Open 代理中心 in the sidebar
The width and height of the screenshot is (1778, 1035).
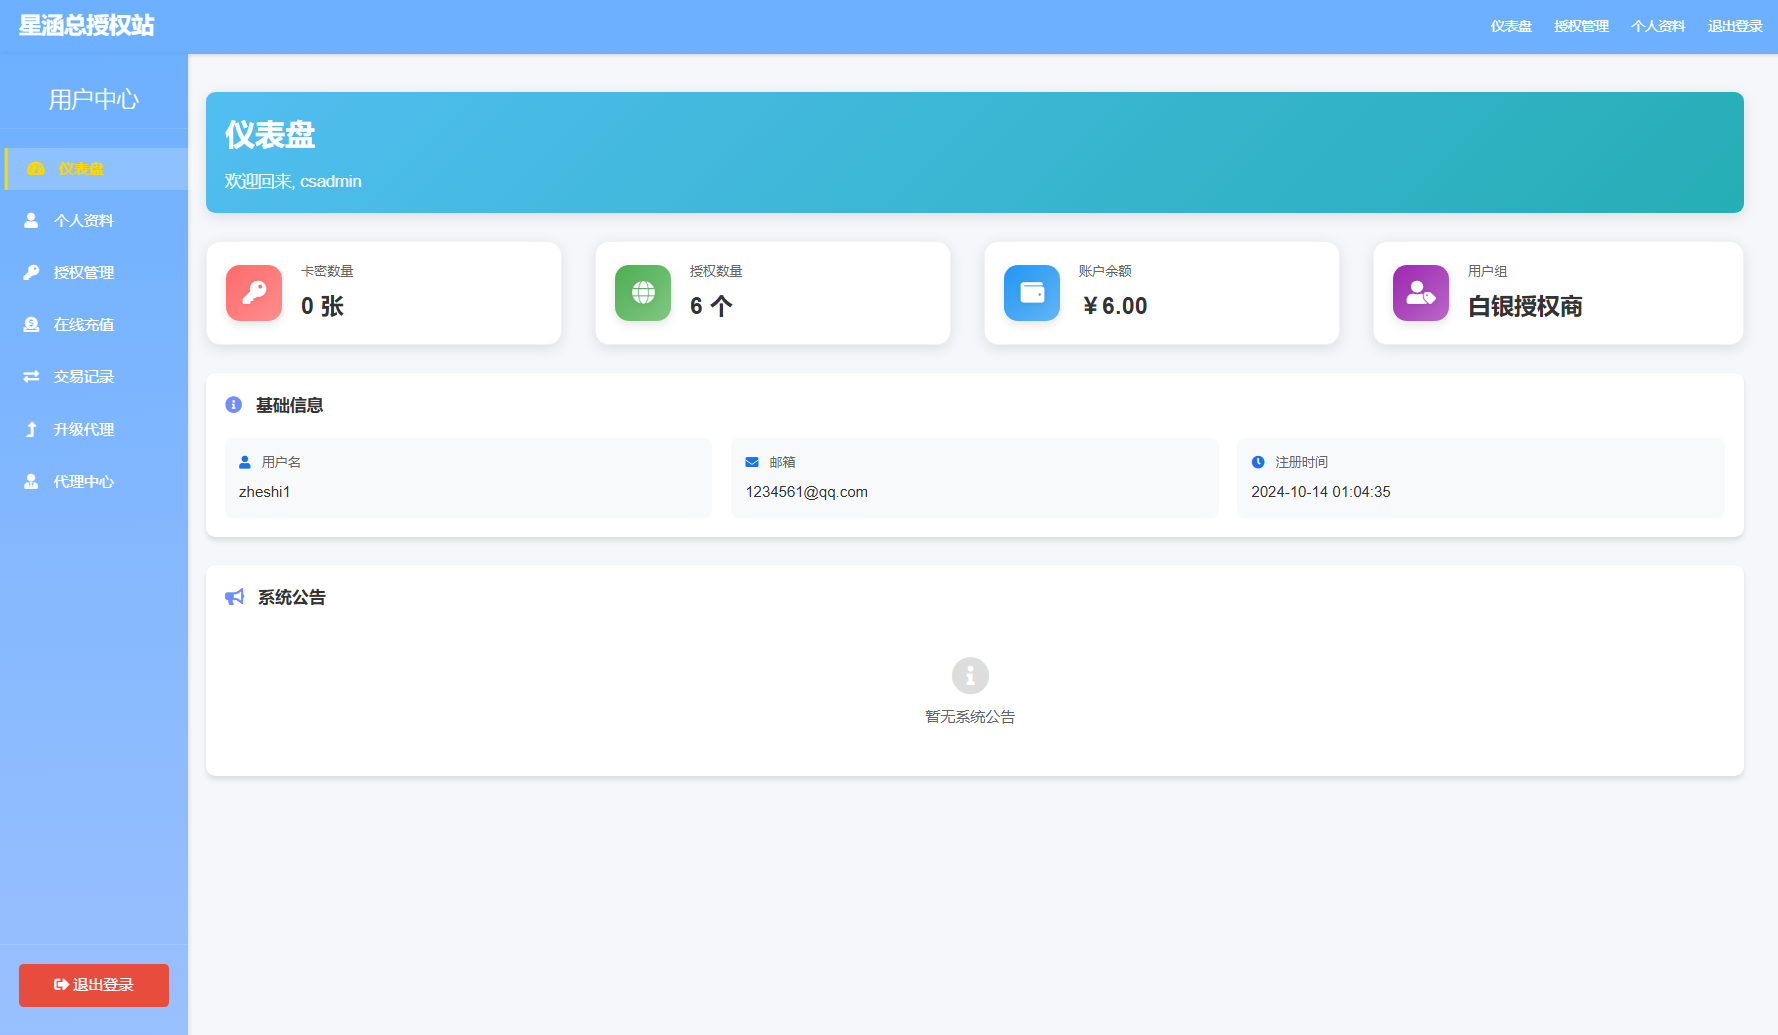click(x=83, y=482)
